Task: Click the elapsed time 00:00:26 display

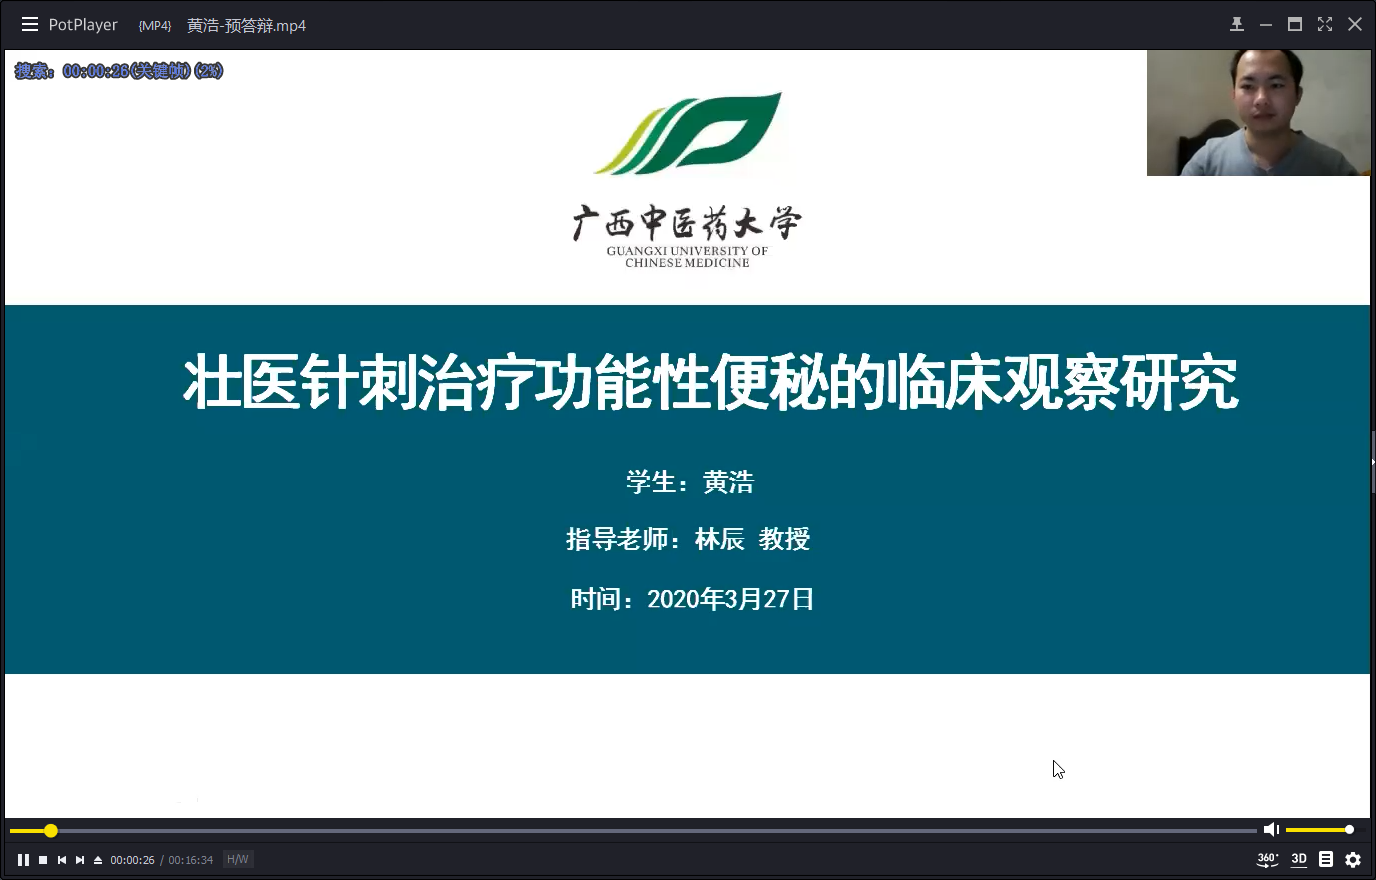Action: coord(132,860)
